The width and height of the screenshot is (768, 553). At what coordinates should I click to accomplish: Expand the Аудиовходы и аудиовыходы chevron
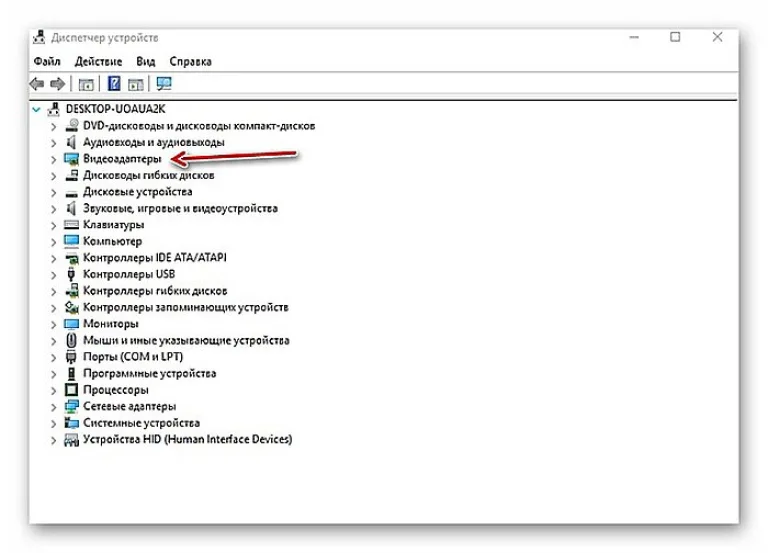click(53, 143)
